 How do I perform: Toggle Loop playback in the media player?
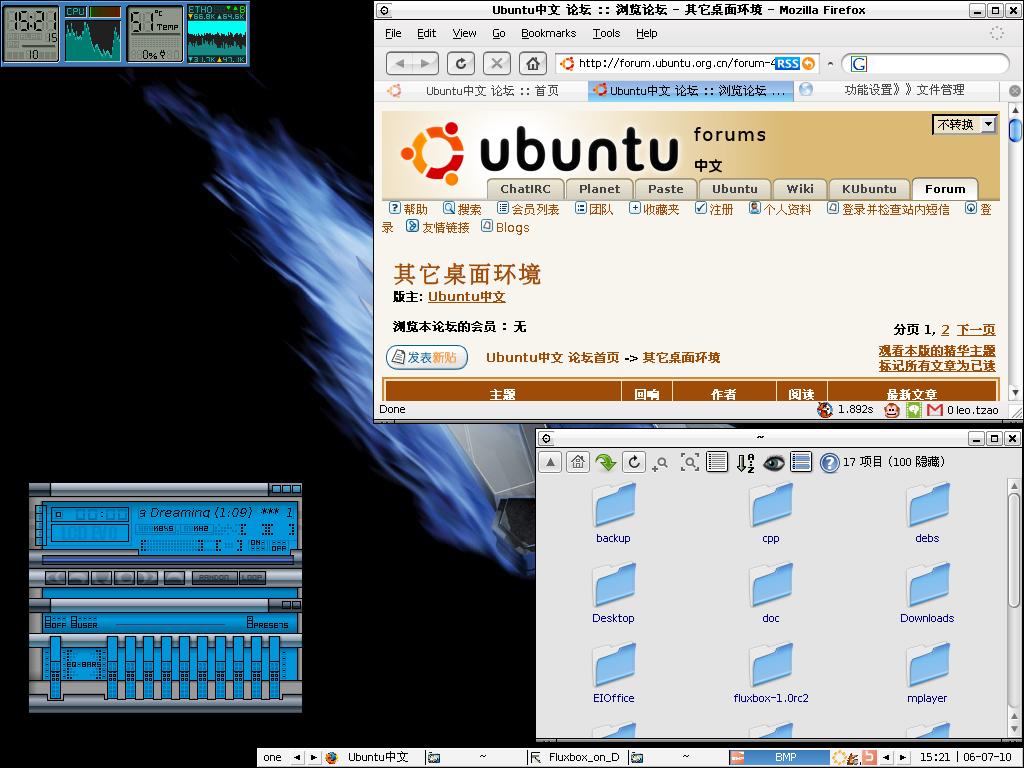click(x=252, y=578)
